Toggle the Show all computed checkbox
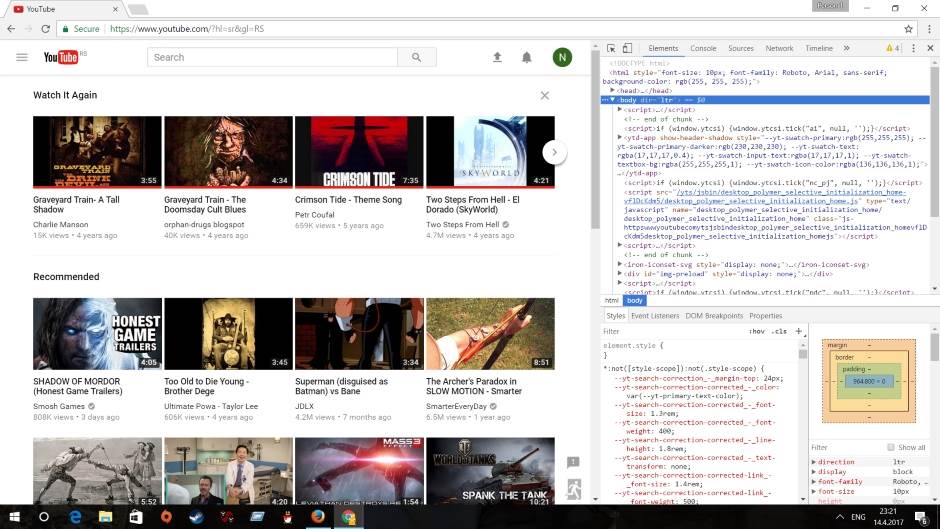 [x=891, y=447]
